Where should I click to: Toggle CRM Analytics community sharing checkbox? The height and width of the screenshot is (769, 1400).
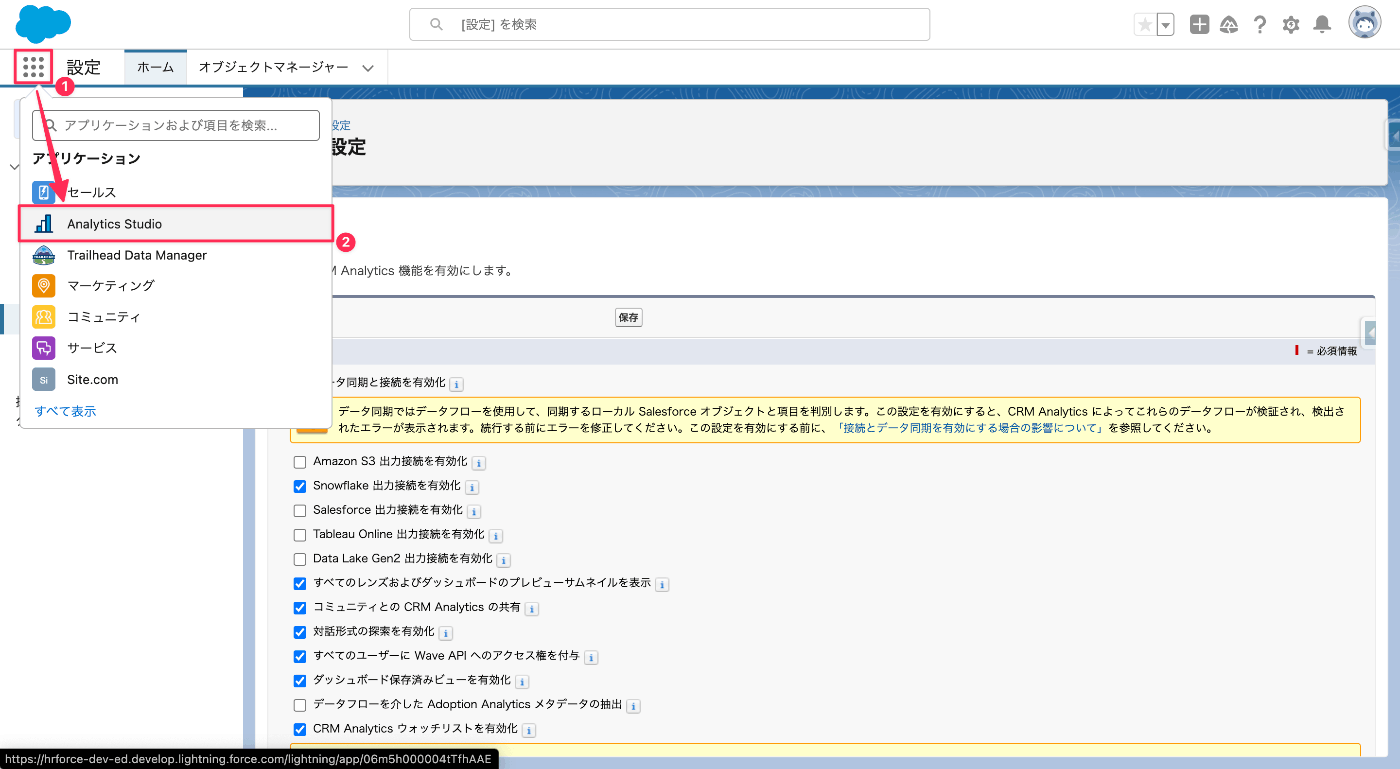coord(300,608)
